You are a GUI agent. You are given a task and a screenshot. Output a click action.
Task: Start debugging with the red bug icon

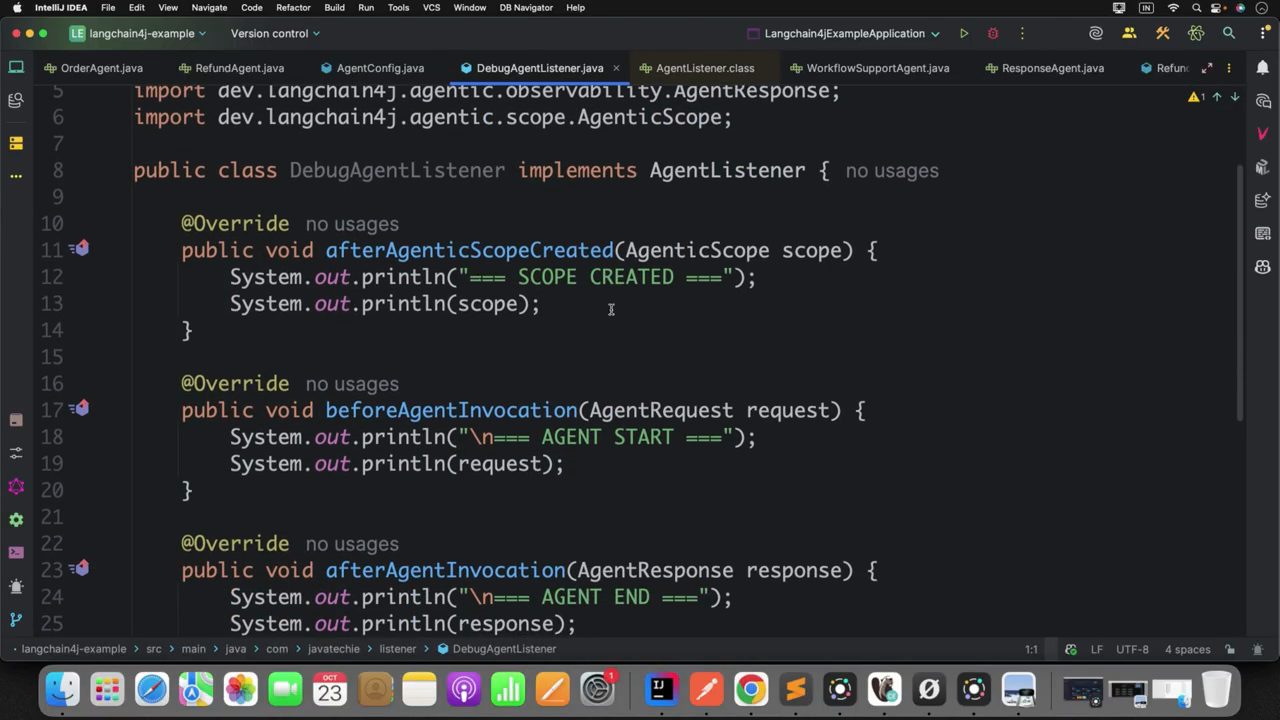click(993, 33)
